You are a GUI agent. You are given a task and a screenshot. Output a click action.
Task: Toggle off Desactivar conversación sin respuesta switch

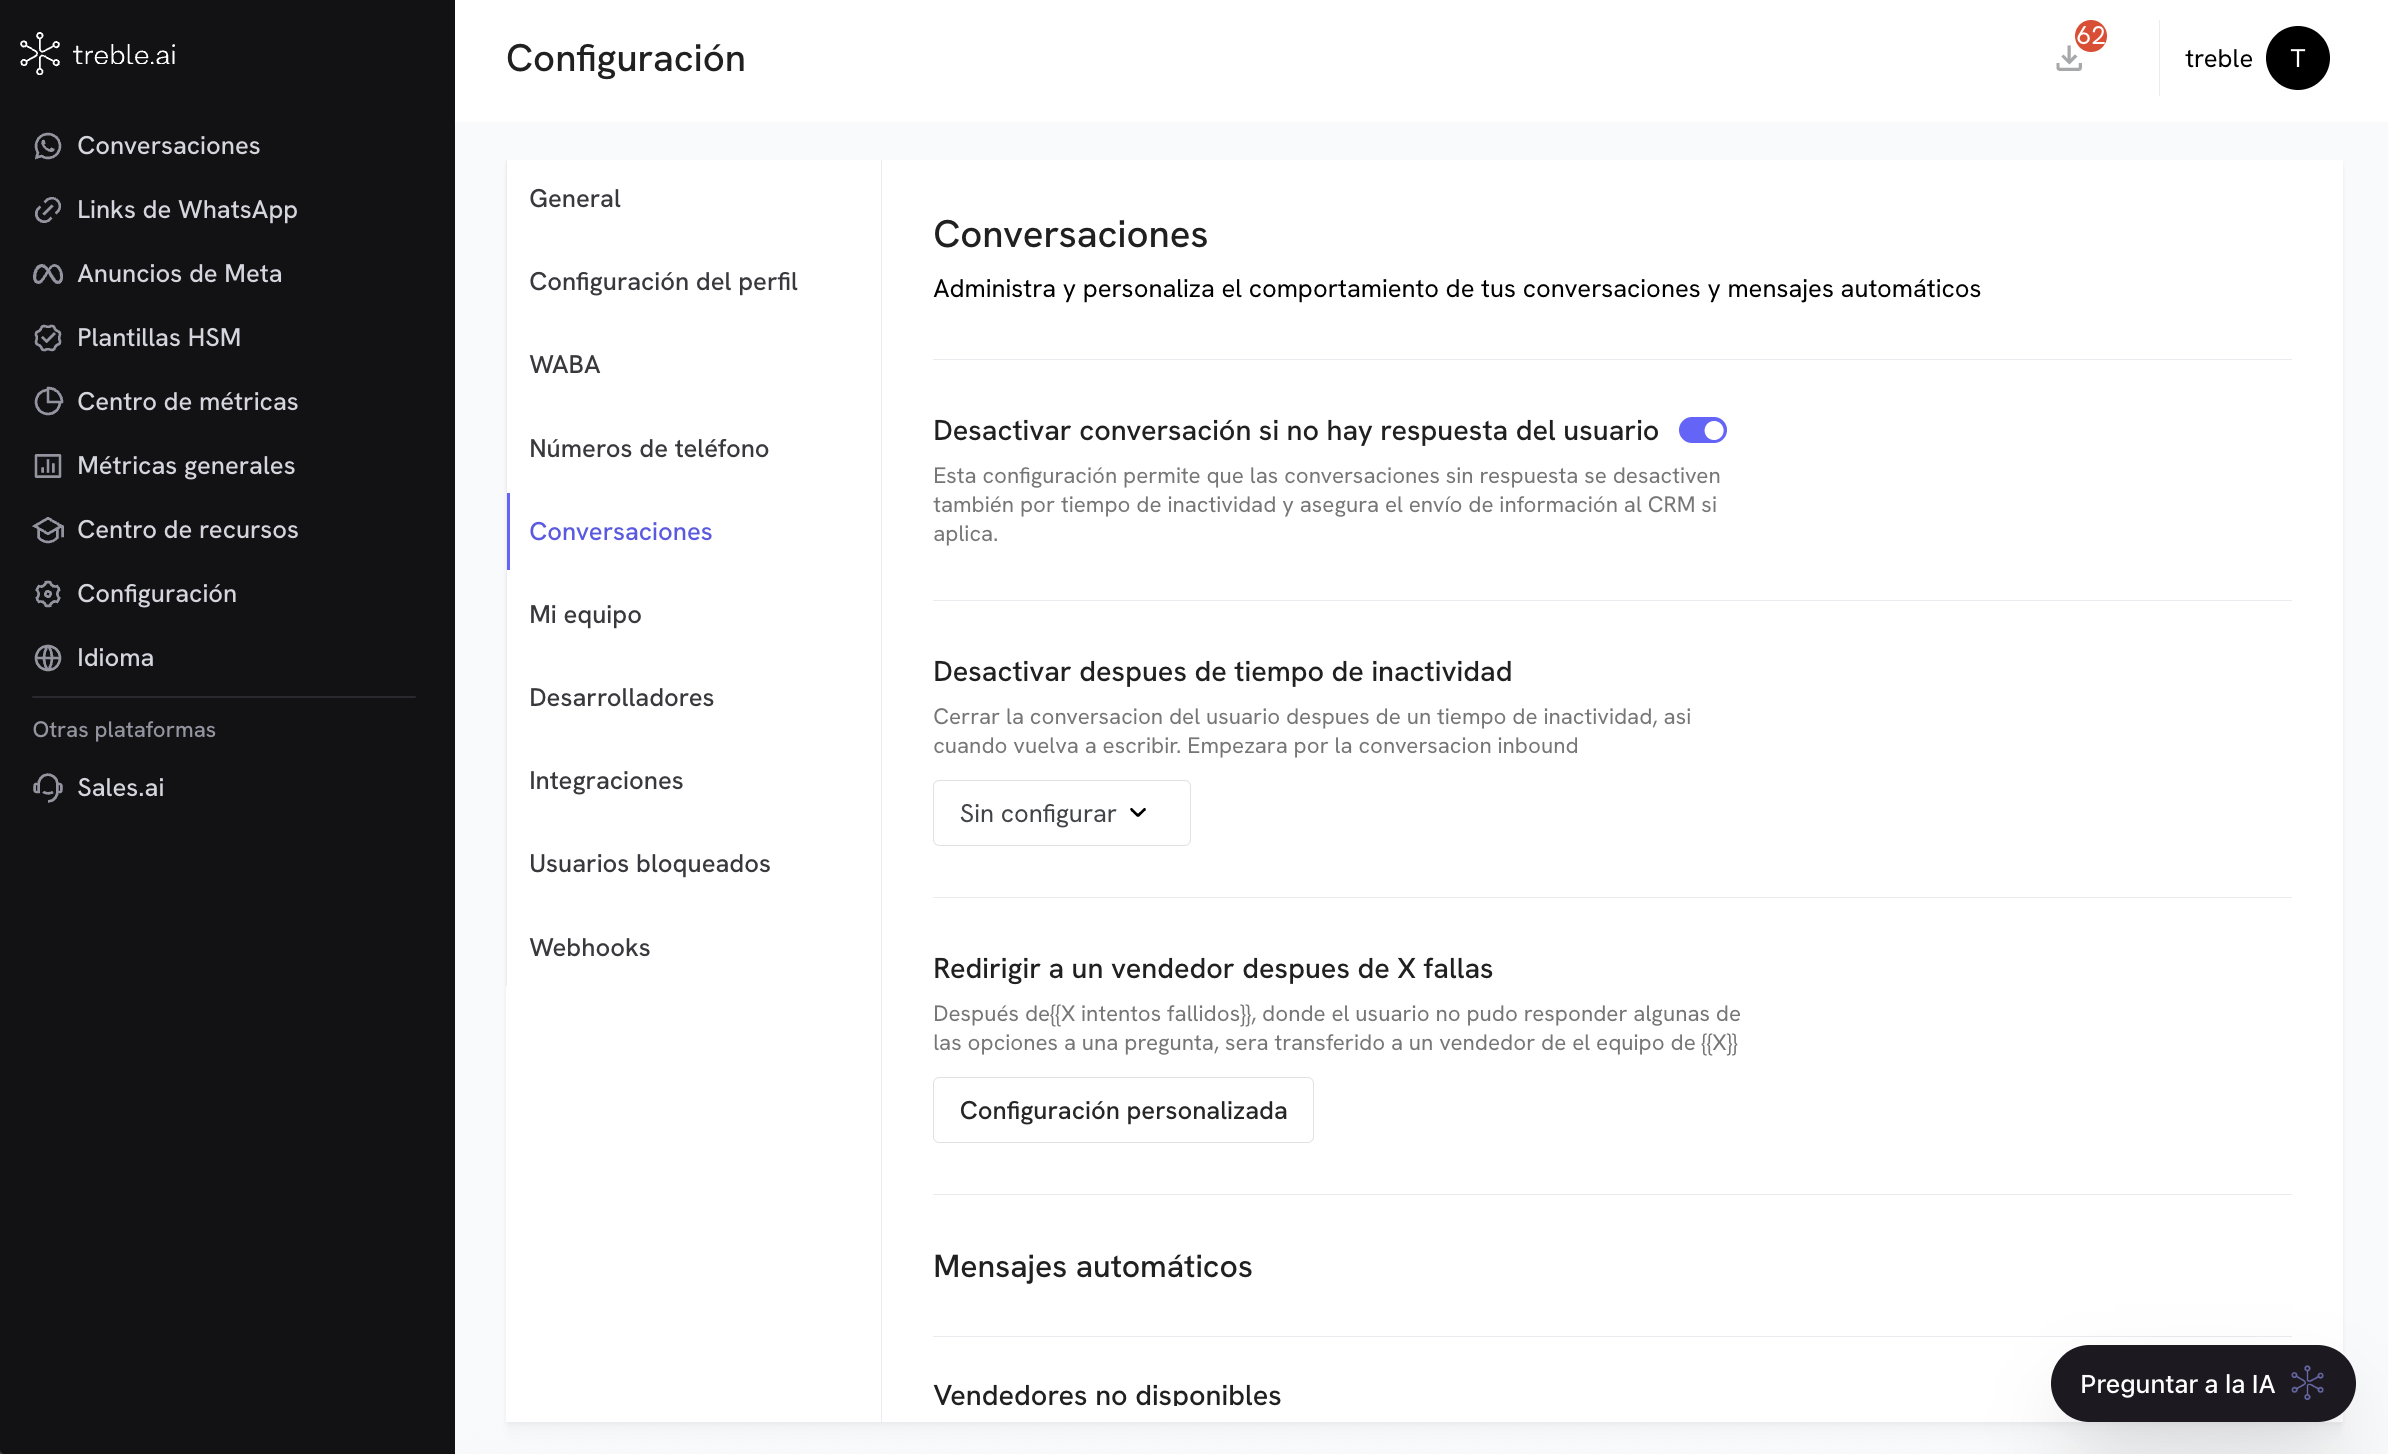tap(1702, 431)
